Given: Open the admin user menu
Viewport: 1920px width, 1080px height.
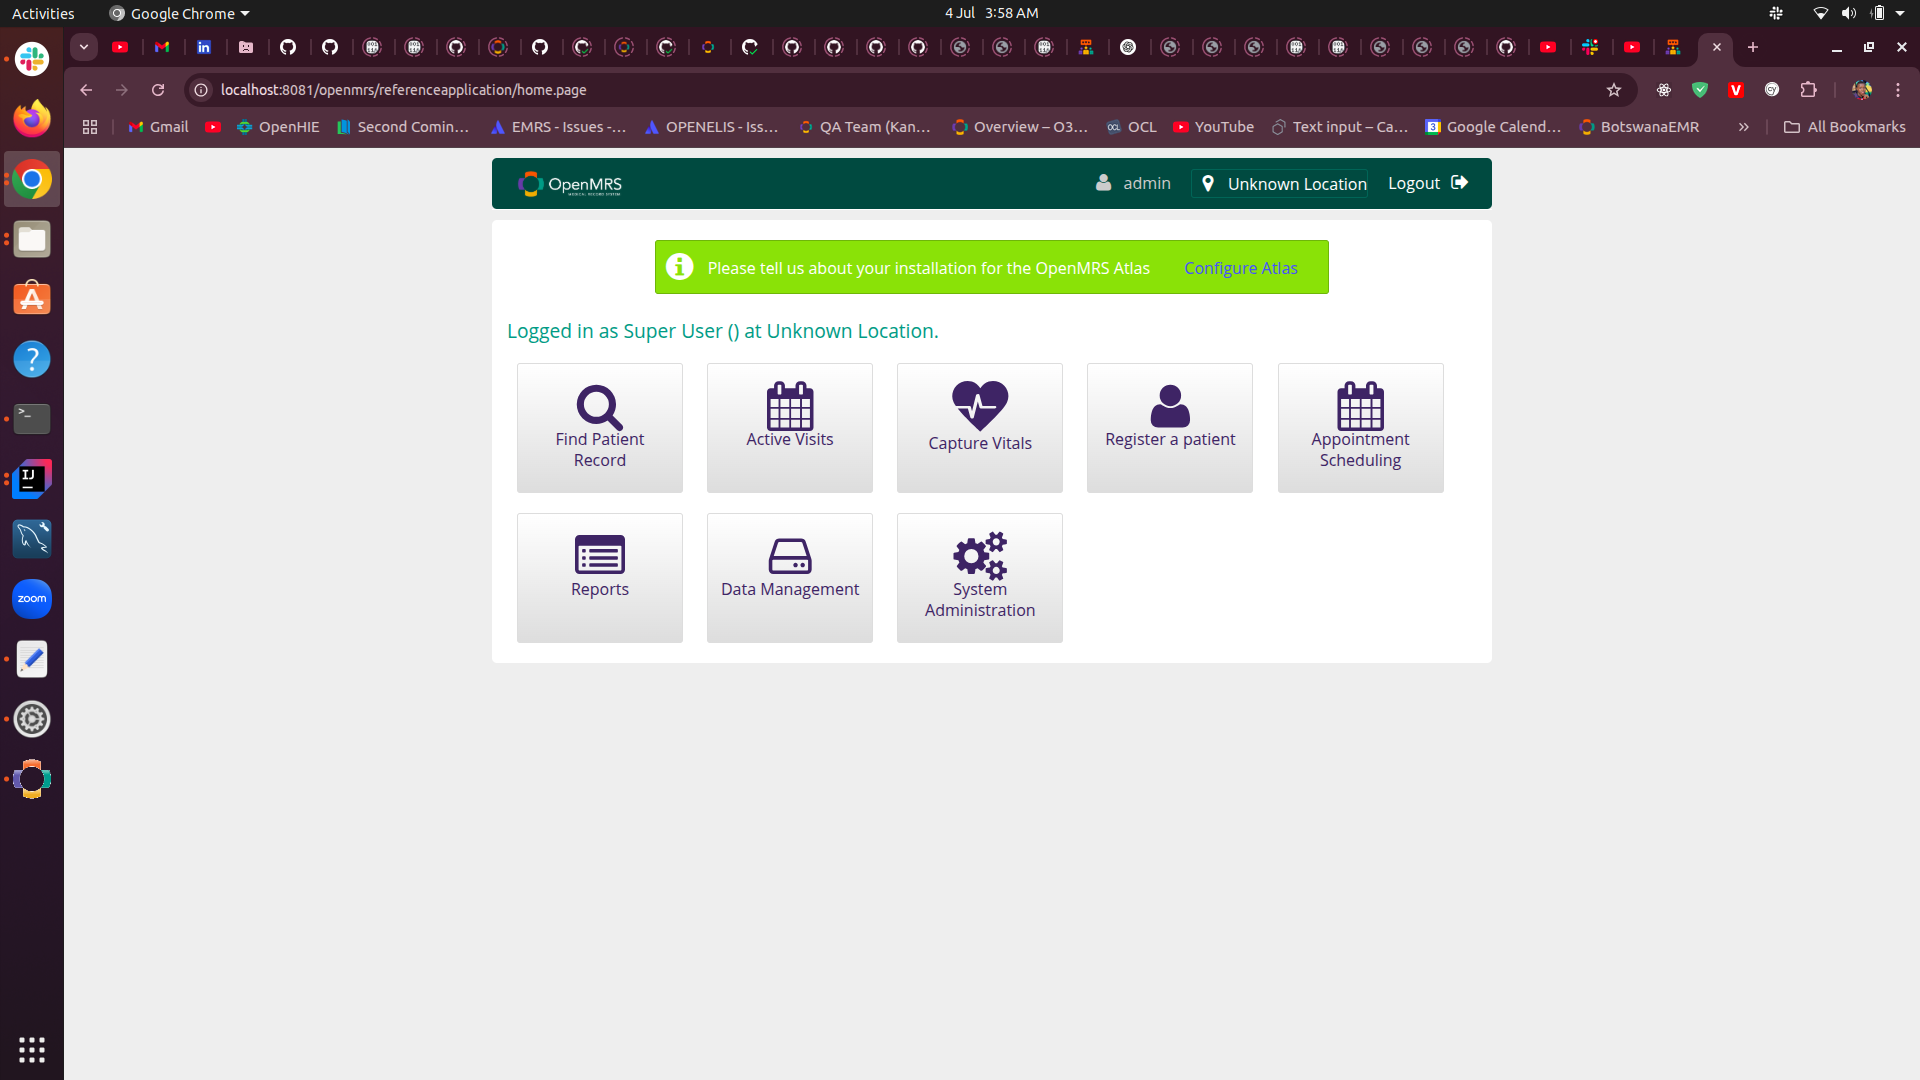Looking at the screenshot, I should pos(1133,183).
